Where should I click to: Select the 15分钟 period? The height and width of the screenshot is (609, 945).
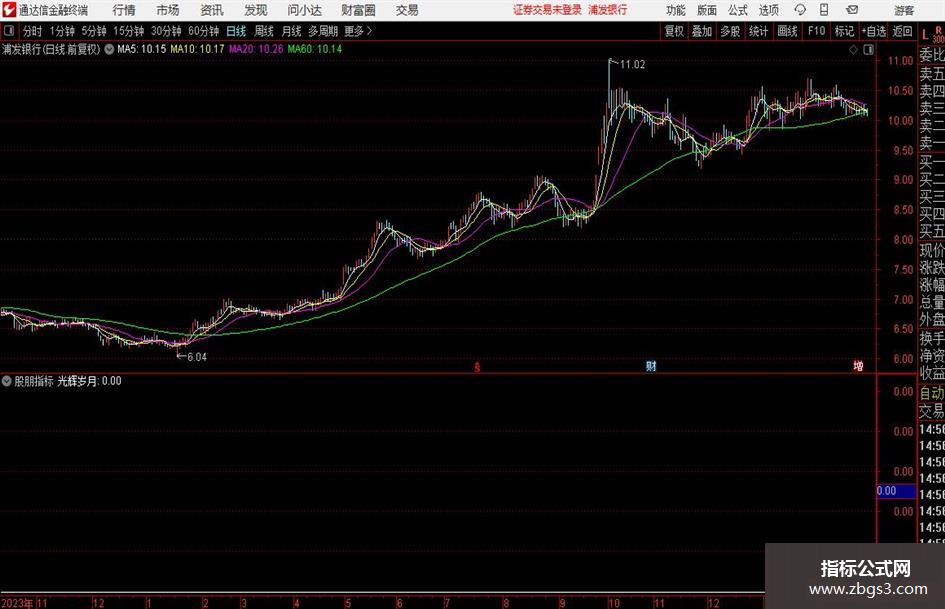(128, 31)
